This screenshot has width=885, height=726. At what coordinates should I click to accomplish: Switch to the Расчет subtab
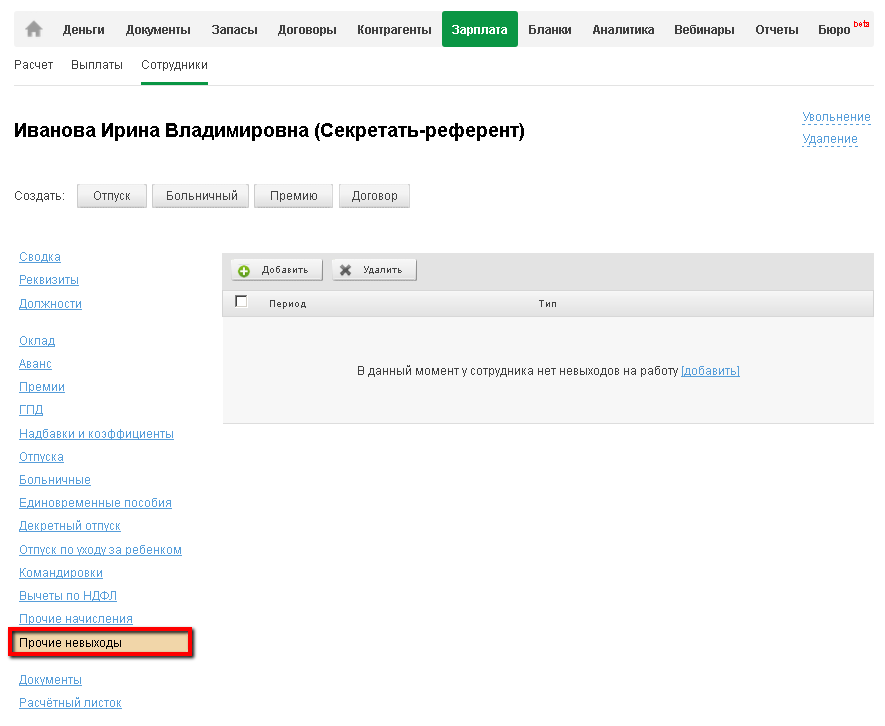pyautogui.click(x=33, y=65)
